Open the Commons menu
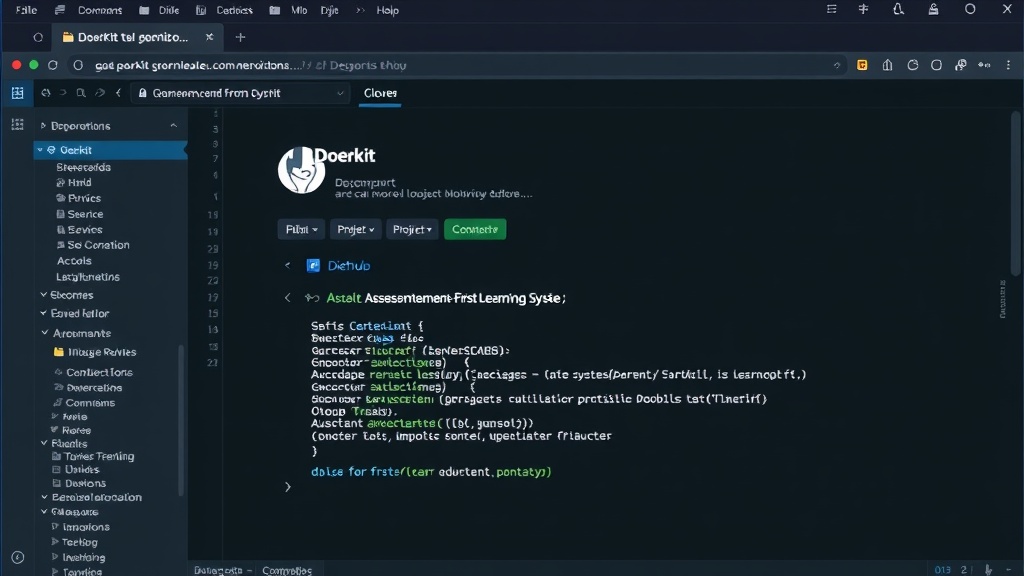The image size is (1024, 576). pos(99,10)
